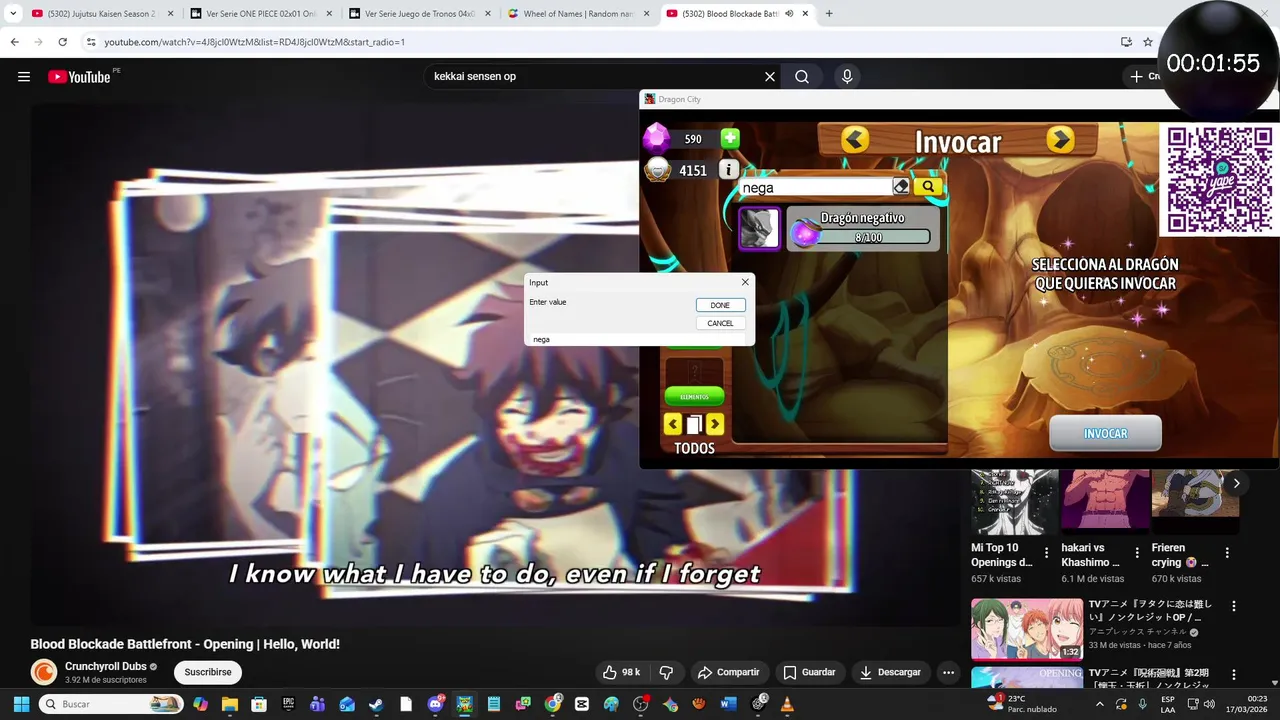Select the Dragón negativo portrait thumbnail

pos(759,228)
